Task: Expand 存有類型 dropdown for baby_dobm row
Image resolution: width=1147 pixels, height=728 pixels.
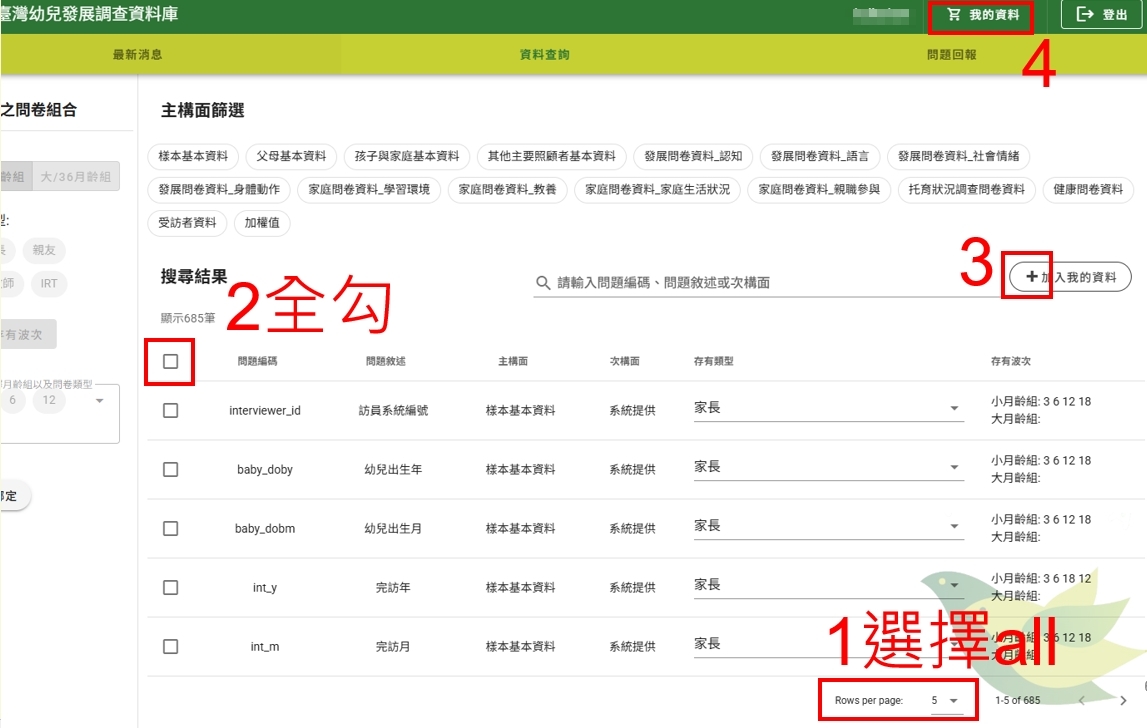Action: click(x=953, y=527)
